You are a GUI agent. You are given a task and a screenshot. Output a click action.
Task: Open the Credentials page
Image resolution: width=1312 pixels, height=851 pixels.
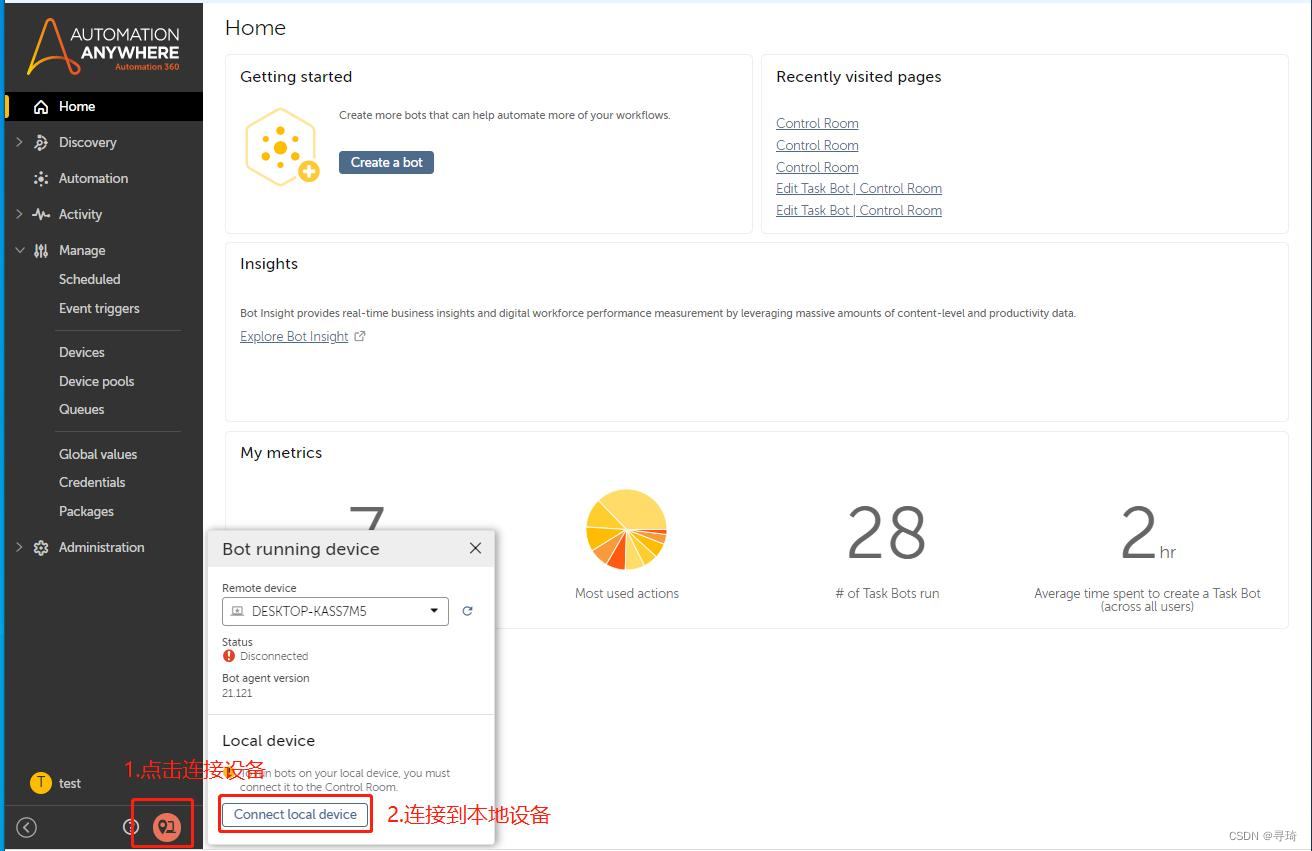tap(92, 483)
